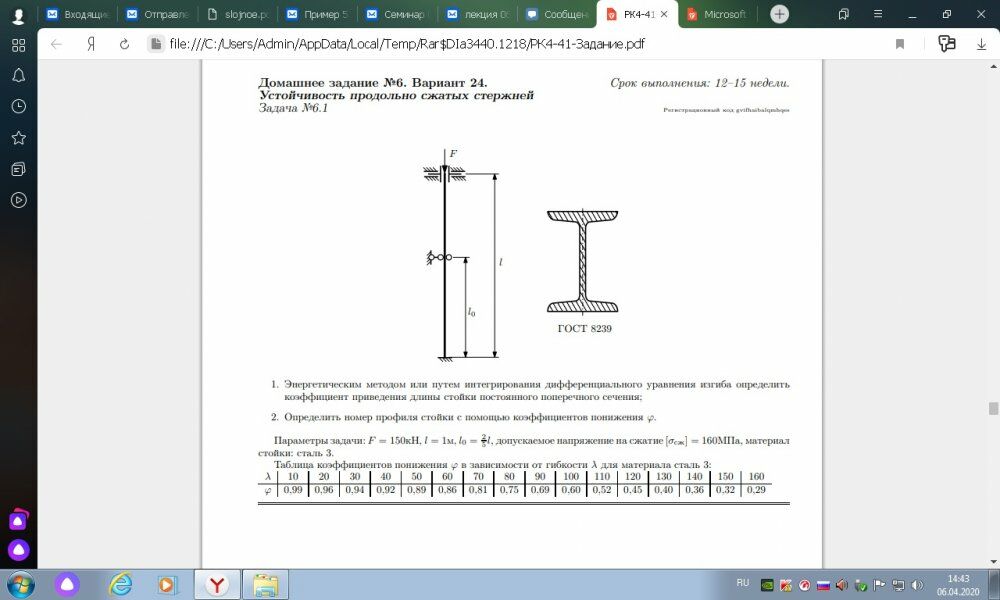
Task: Switch to the лекция tab
Action: (x=478, y=14)
